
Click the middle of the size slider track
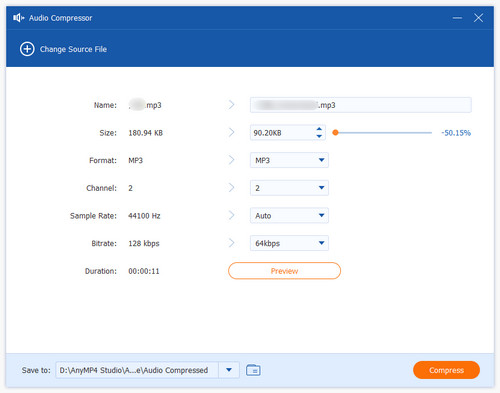point(384,133)
